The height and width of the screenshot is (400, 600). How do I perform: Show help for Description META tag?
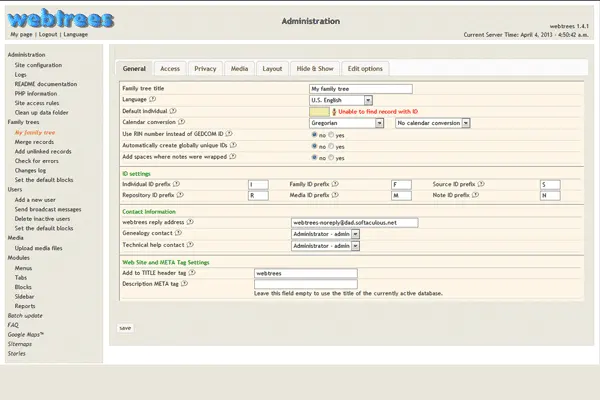click(186, 283)
